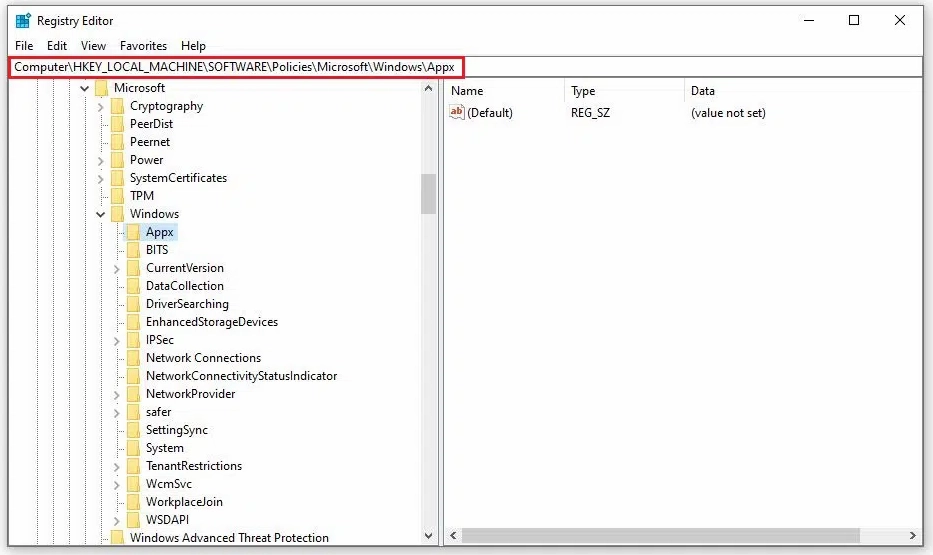
Task: Collapse the Windows key node
Action: [101, 214]
